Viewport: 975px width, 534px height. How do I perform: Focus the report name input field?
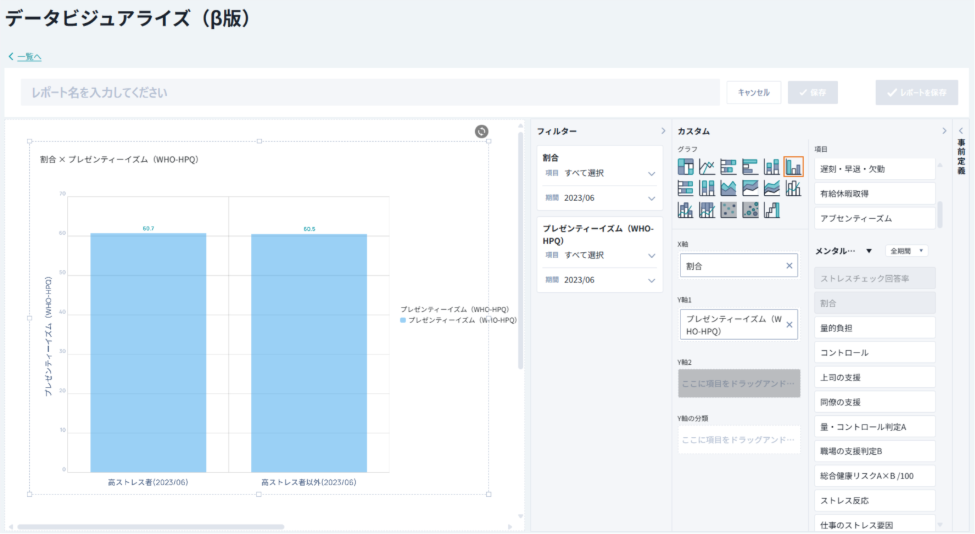point(370,93)
